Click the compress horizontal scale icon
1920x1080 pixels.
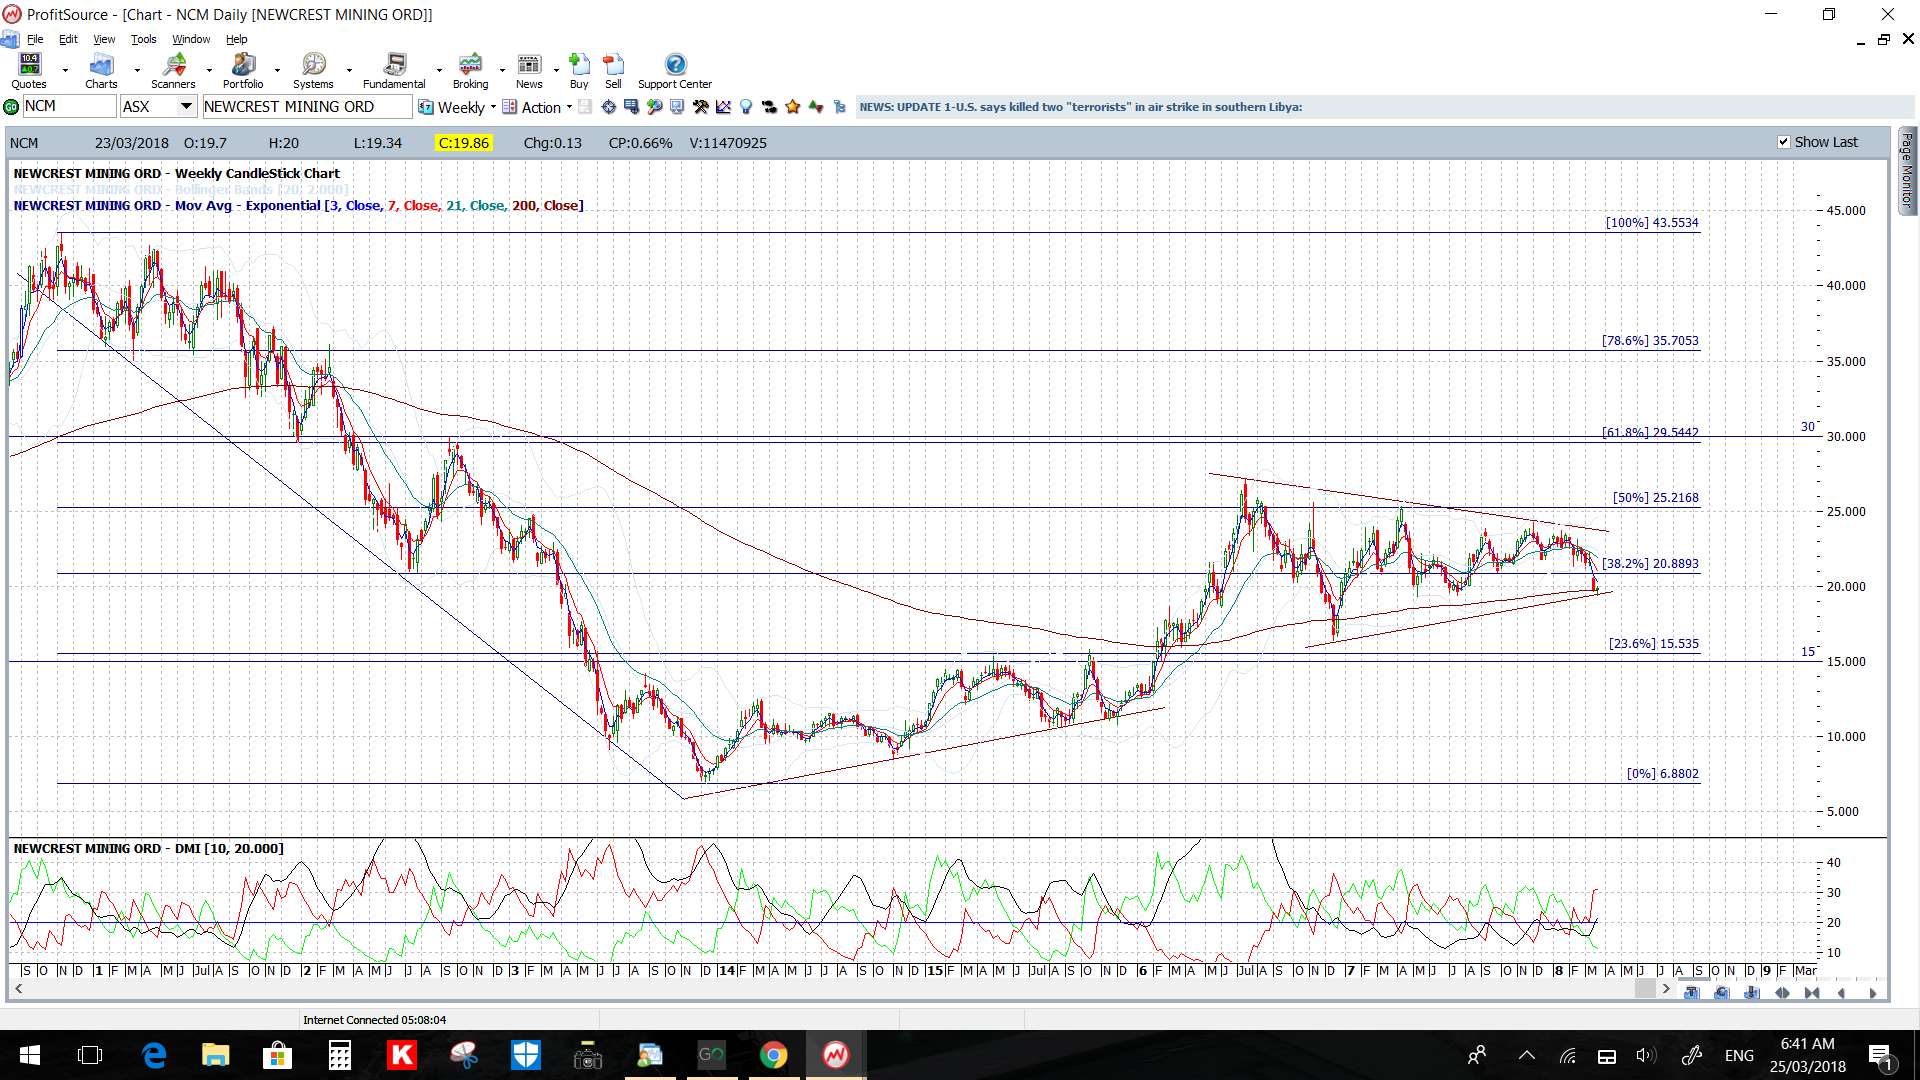pos(1812,993)
